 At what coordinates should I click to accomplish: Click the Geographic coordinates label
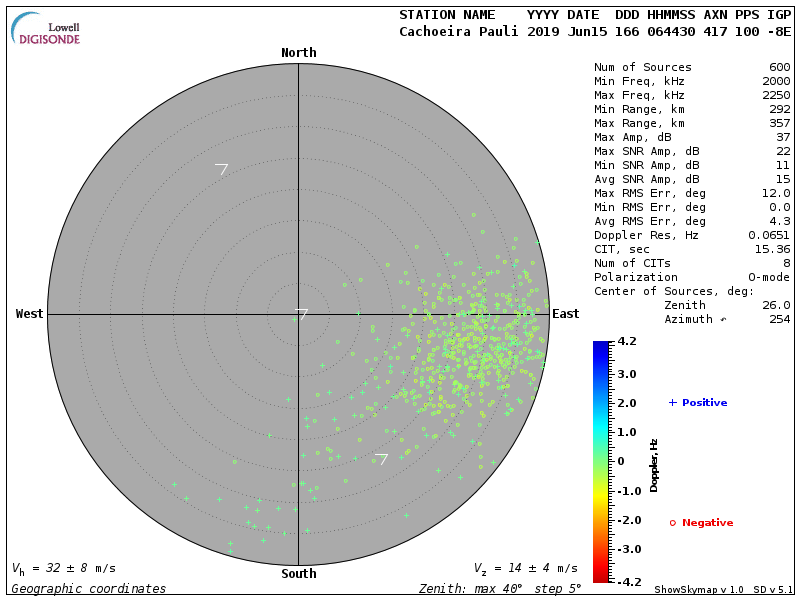(89, 589)
